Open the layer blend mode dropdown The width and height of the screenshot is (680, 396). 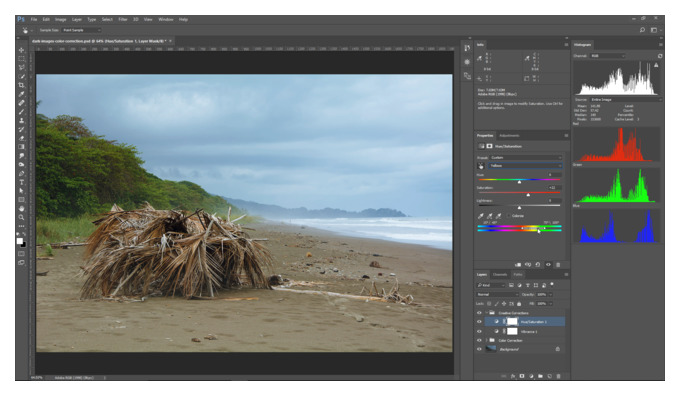[x=497, y=295]
